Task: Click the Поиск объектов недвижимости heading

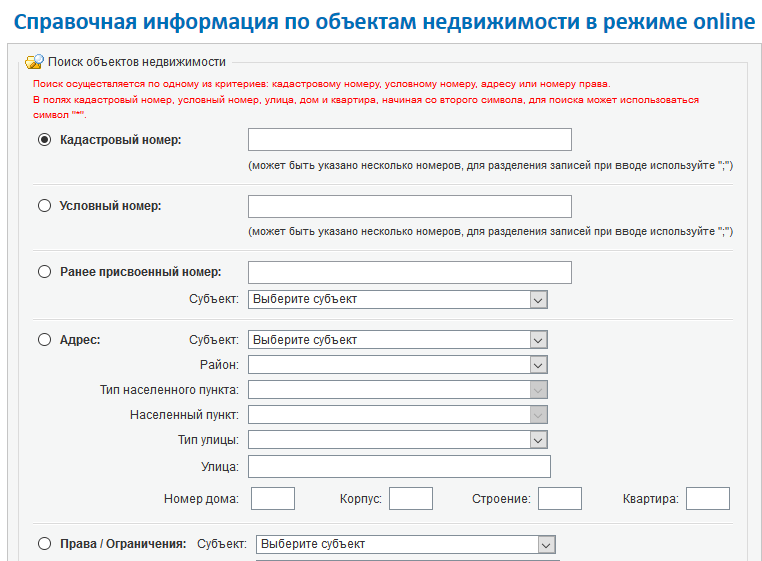Action: [137, 62]
